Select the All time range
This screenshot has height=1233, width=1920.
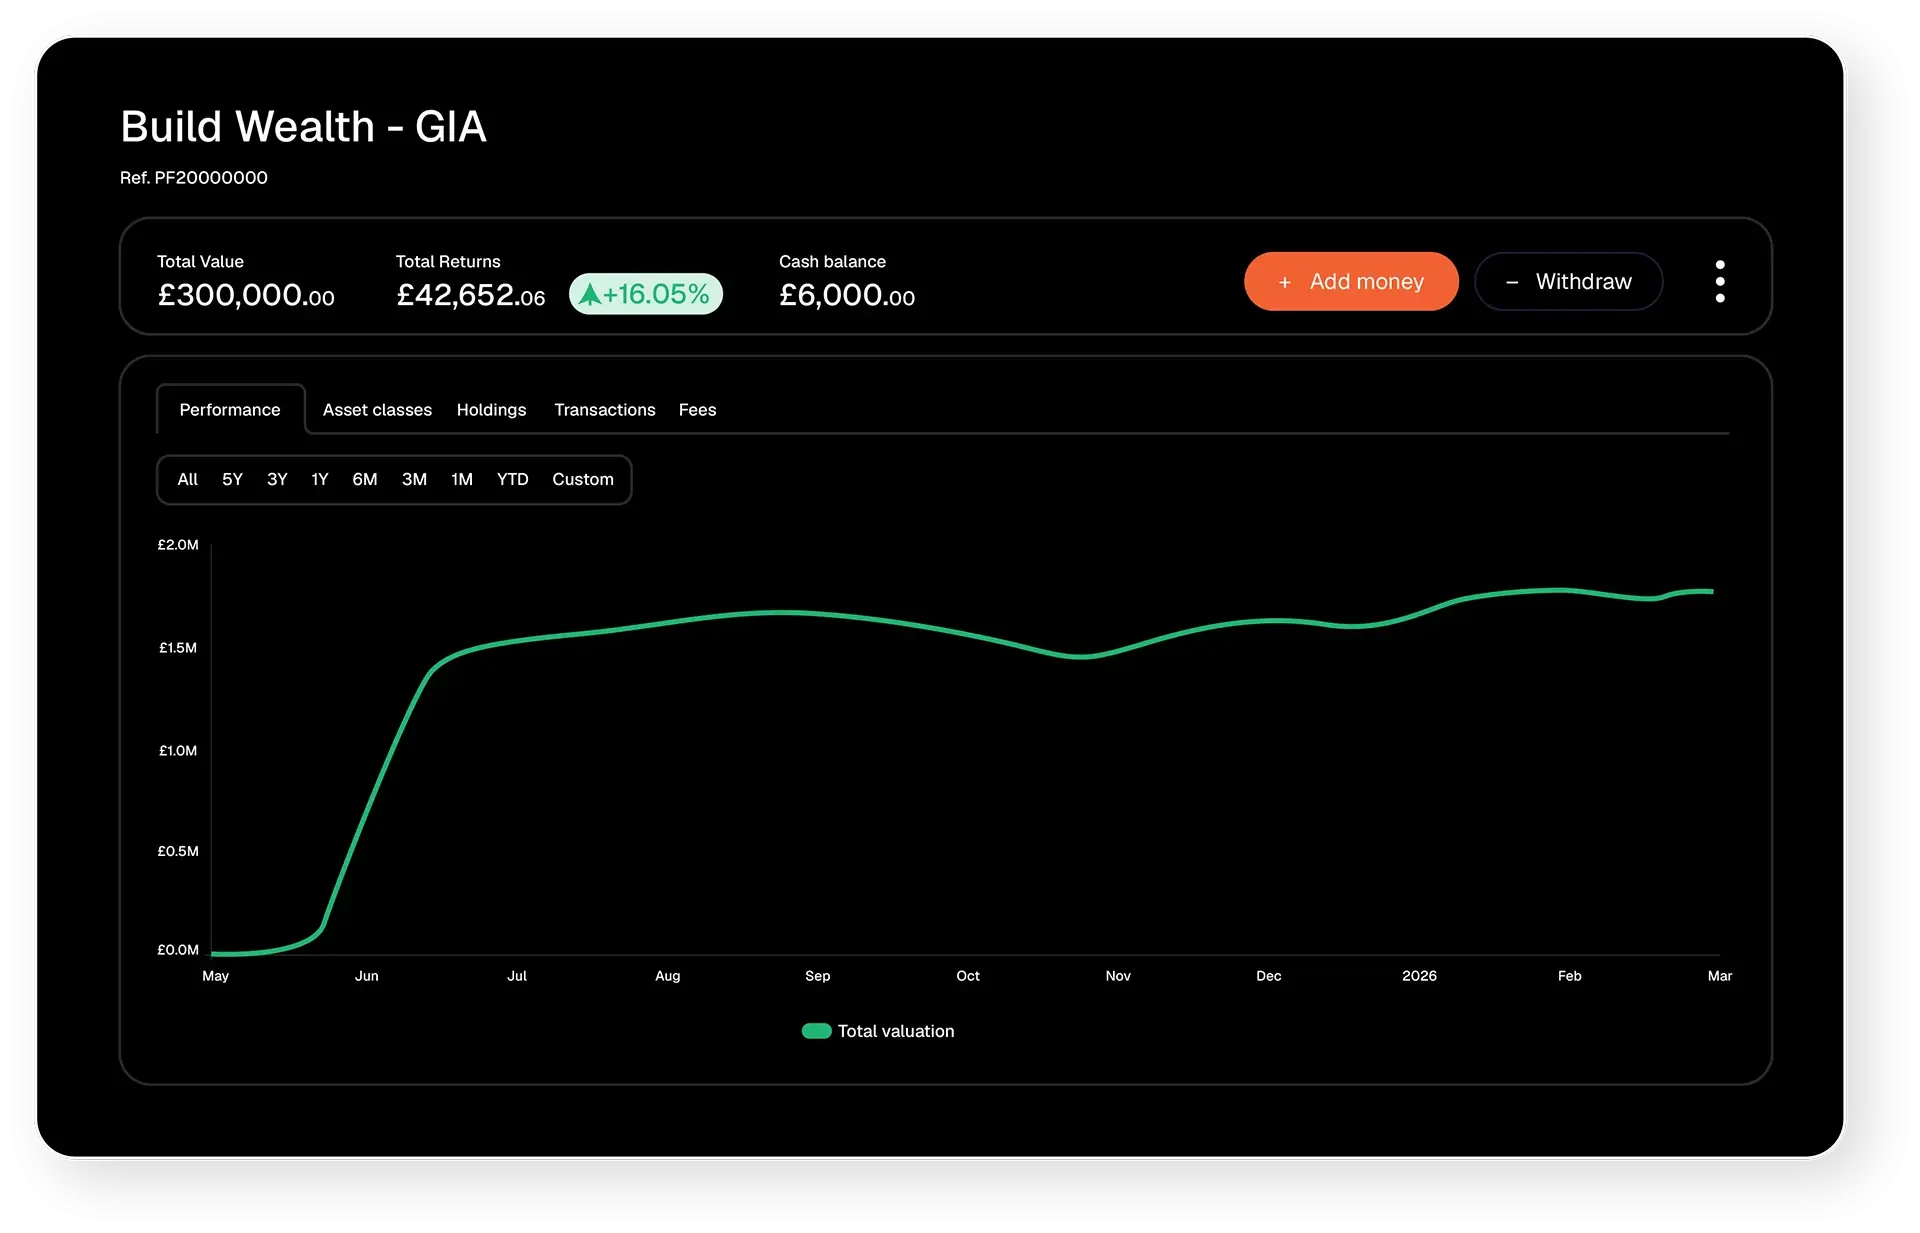click(187, 479)
